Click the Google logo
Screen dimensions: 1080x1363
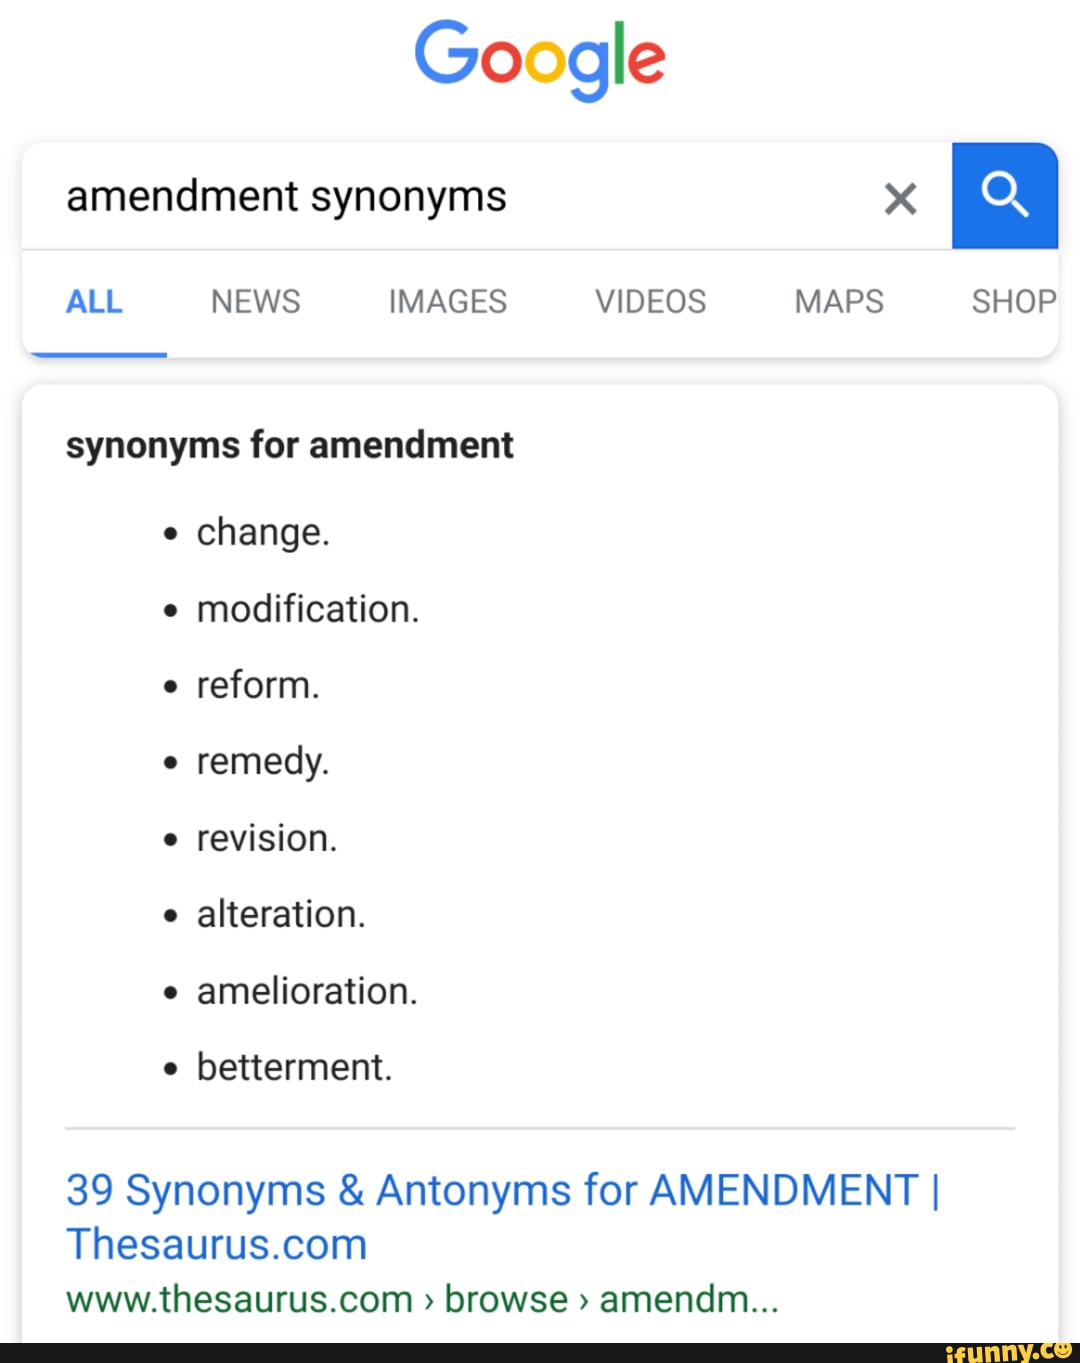click(x=540, y=58)
